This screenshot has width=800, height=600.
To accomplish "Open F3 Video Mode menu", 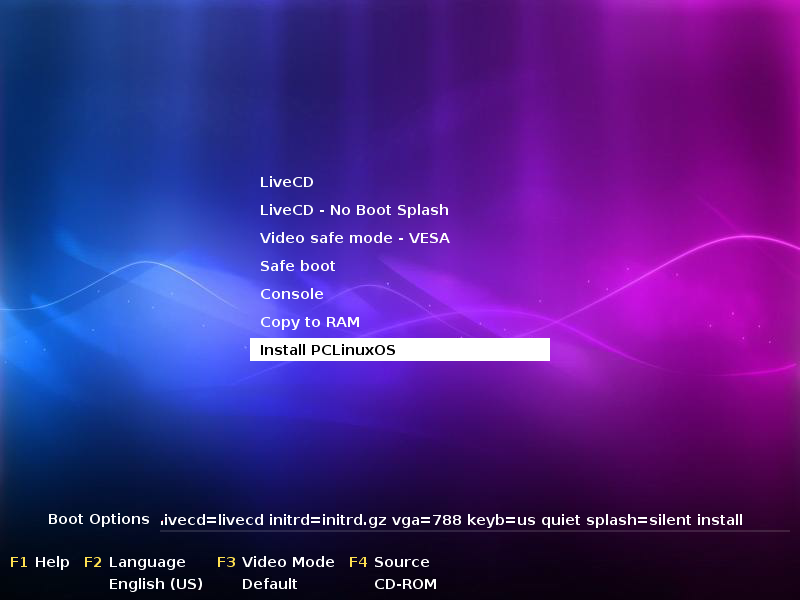I will [276, 562].
